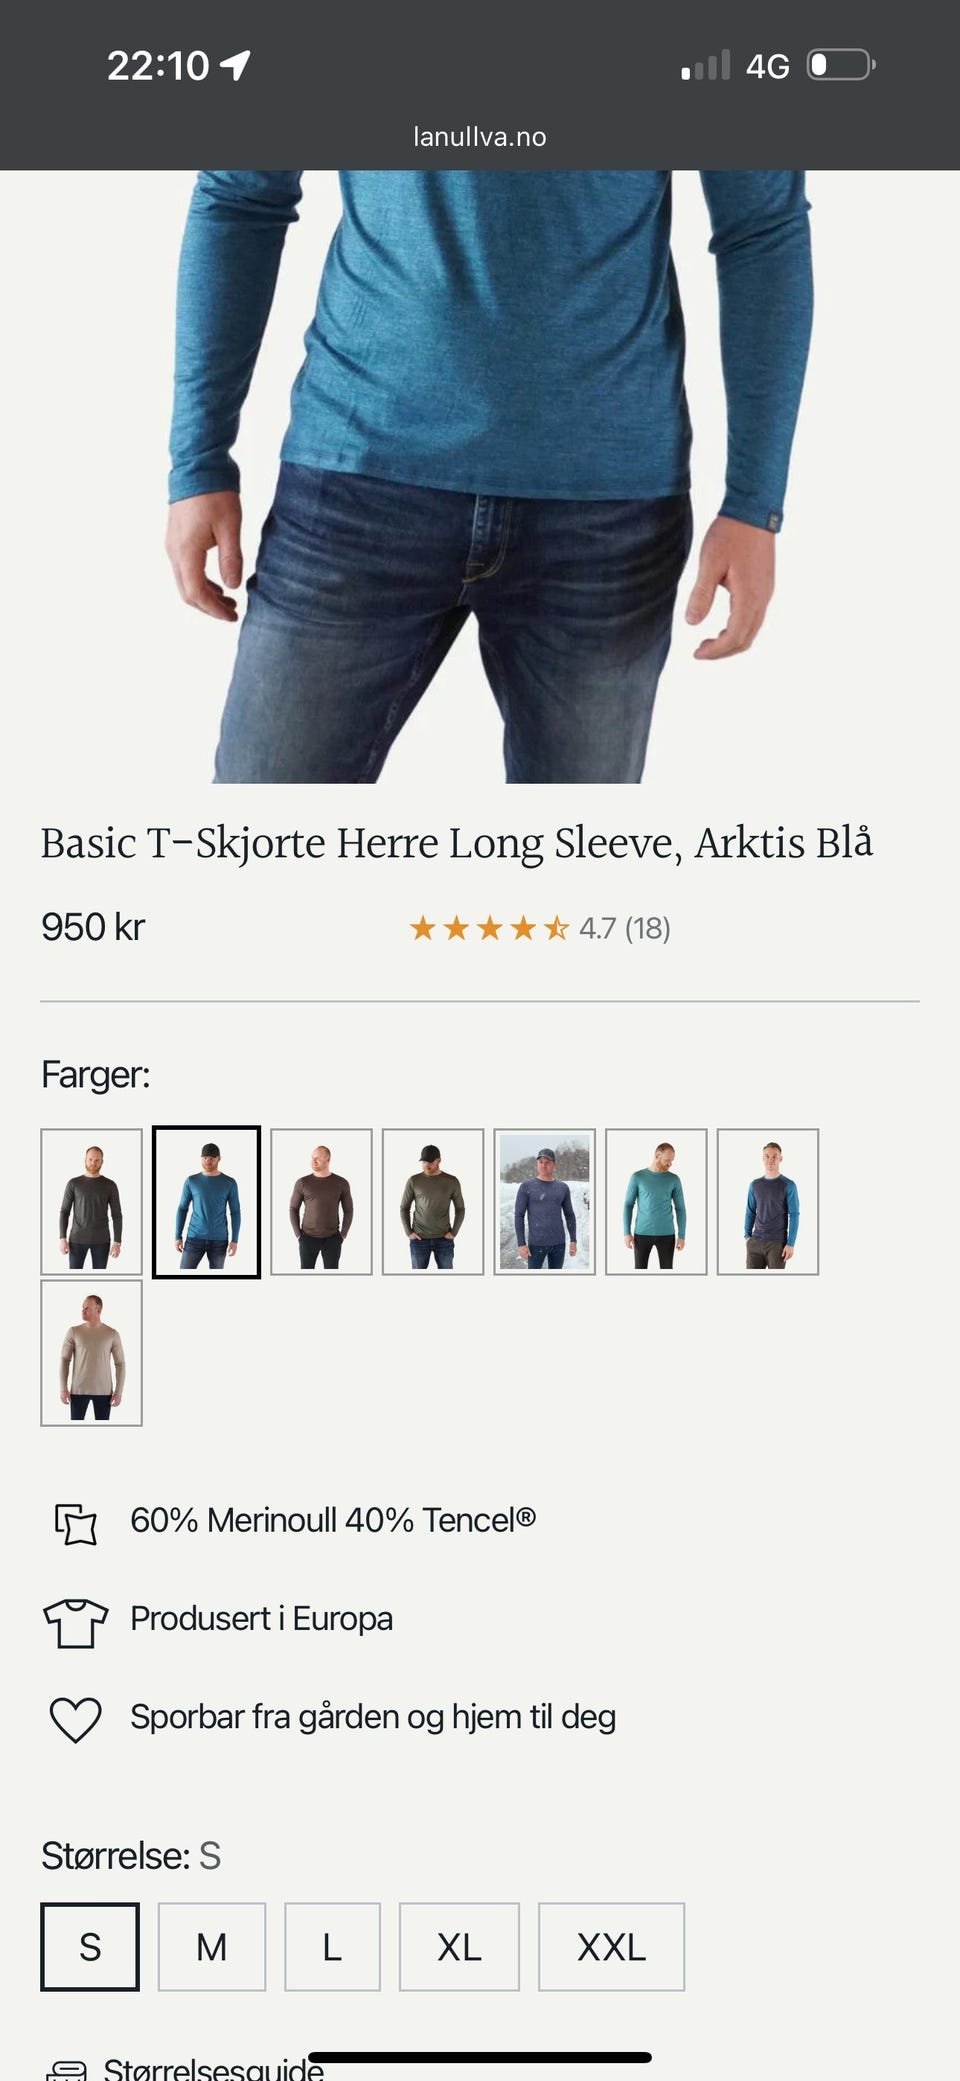Select the brown shirt color thumbnail
Screen dimensions: 960x2081
point(321,1202)
